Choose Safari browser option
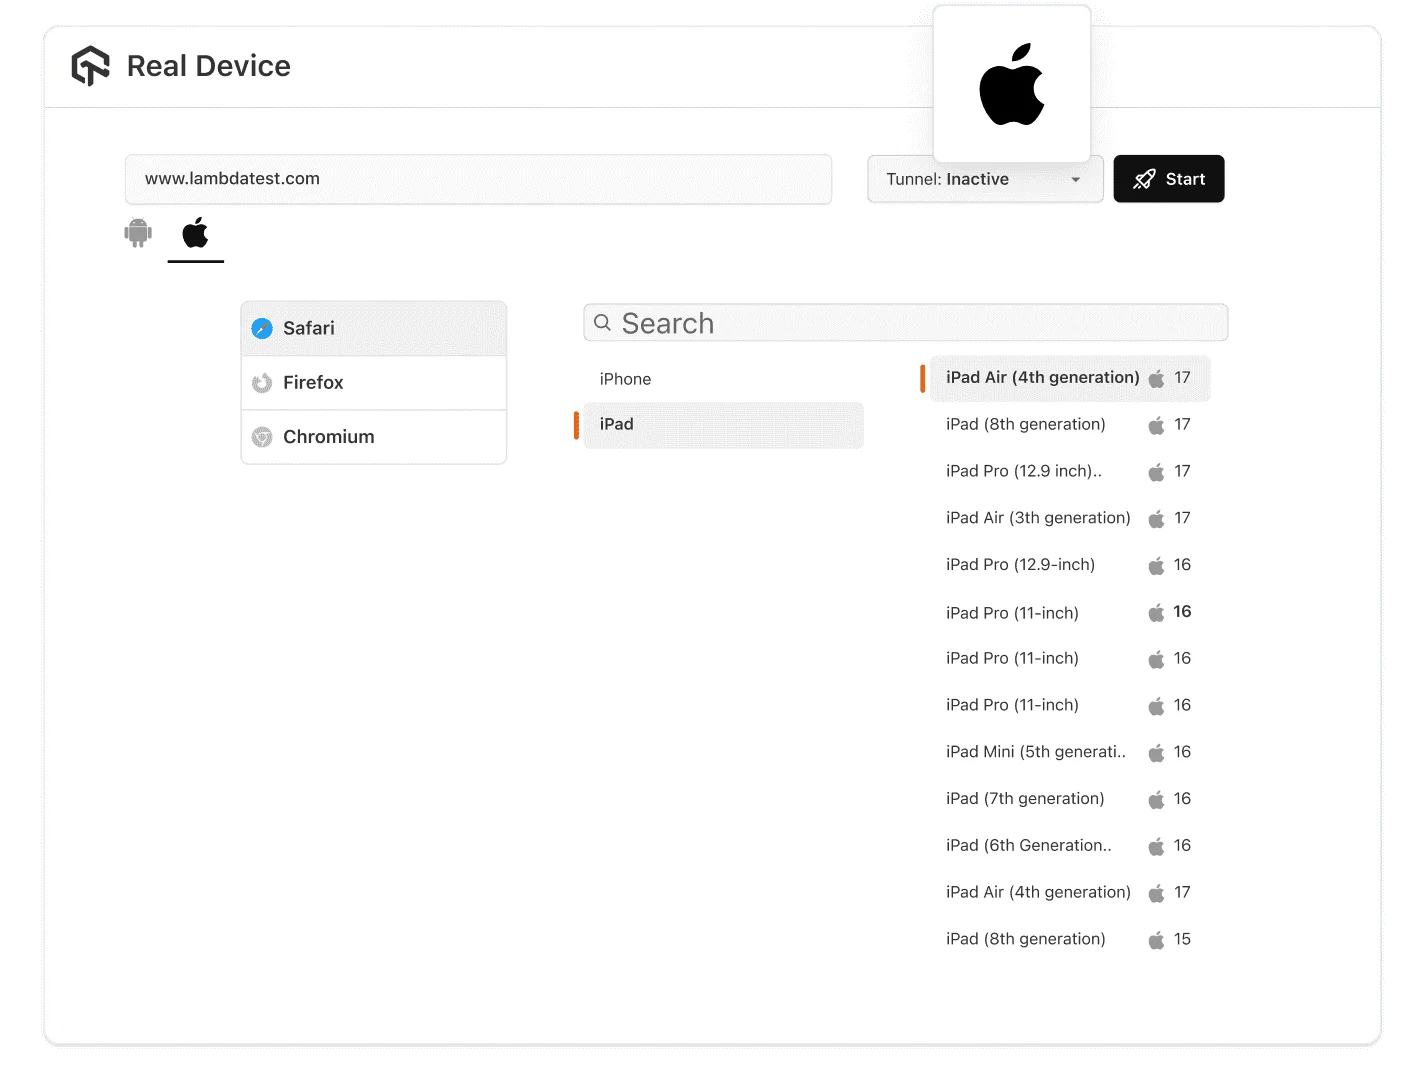The image size is (1424, 1068). click(x=374, y=328)
